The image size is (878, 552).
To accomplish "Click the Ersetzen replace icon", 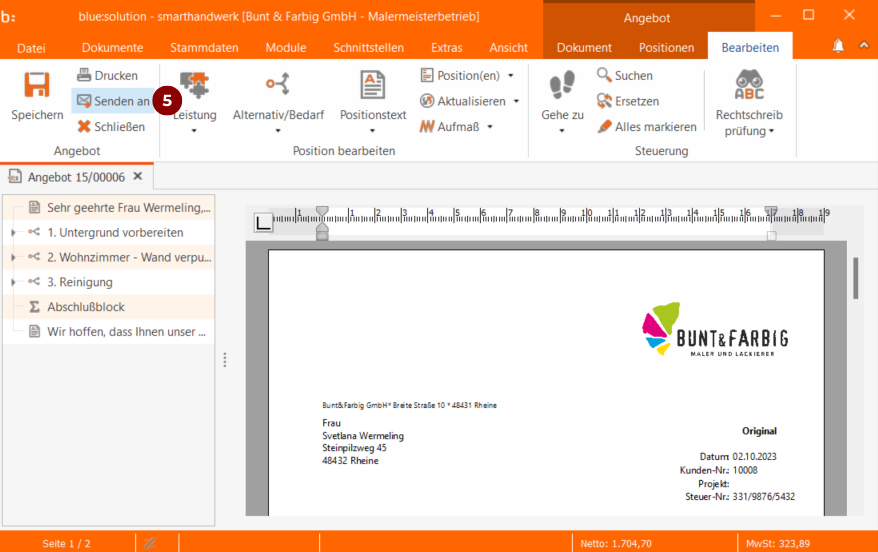I will [604, 101].
